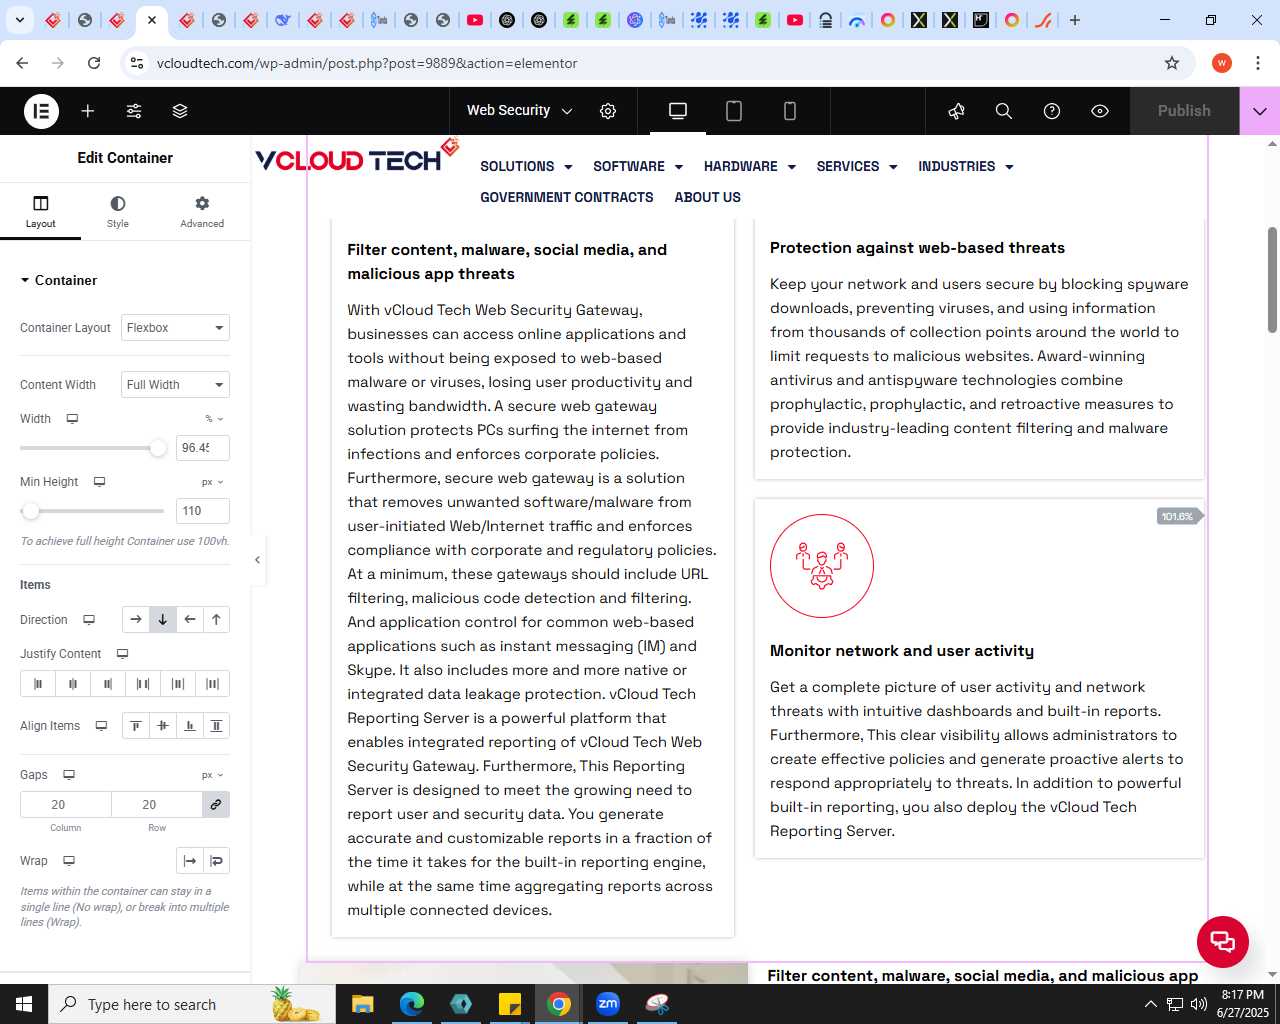Screen dimensions: 1280x1024
Task: Click responsive icon next to Wrap
Action: tap(69, 861)
